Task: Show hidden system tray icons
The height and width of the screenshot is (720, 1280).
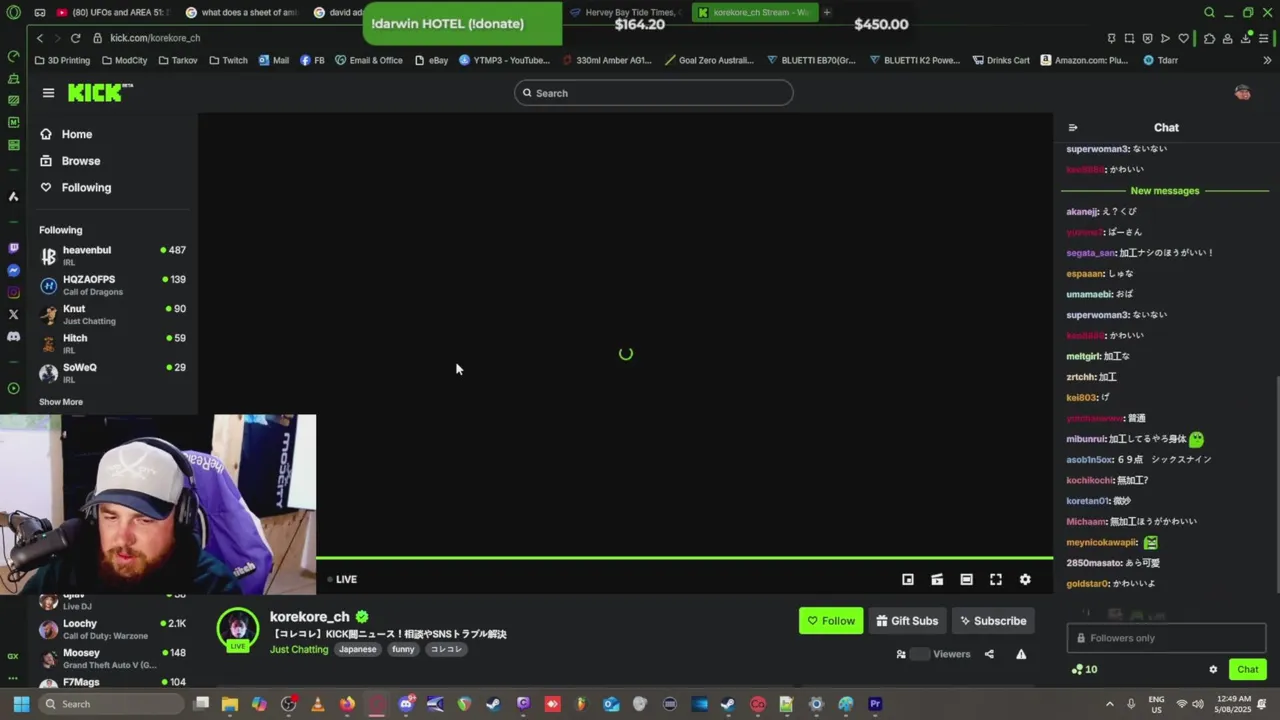Action: [1110, 704]
